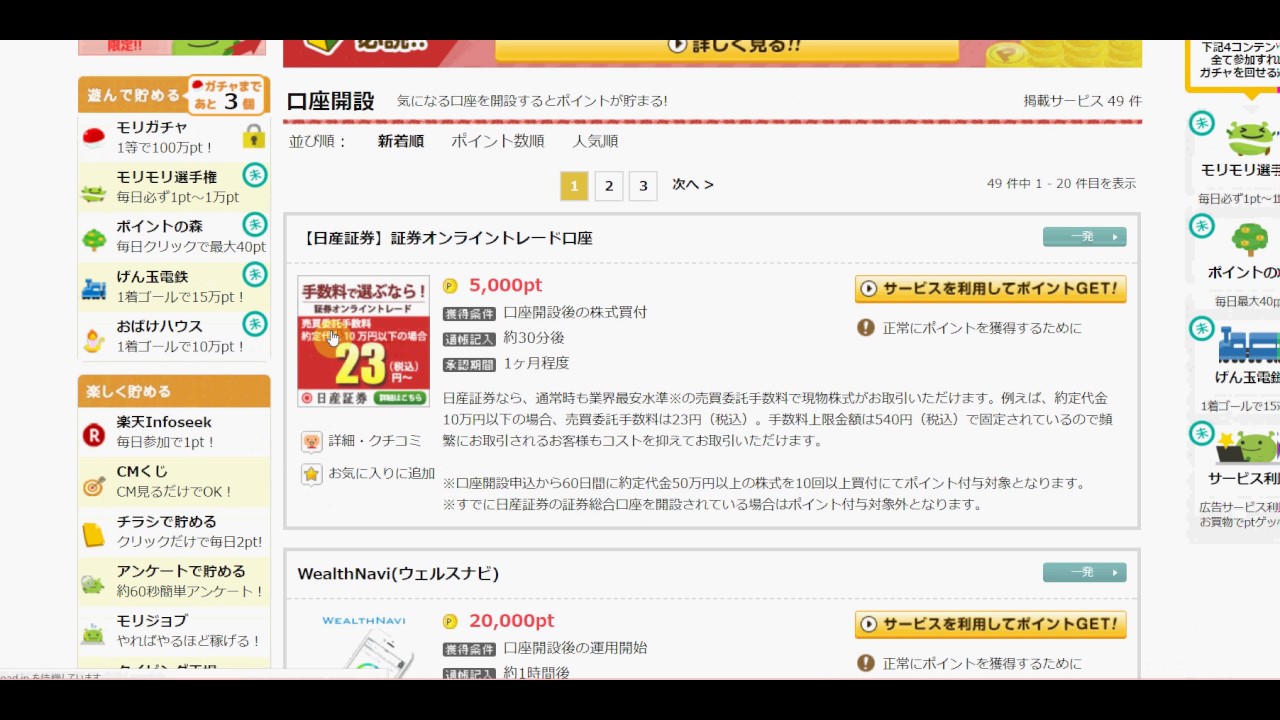Open the チラシで貯める yellow icon
Screen dimensions: 1280x720
94,535
